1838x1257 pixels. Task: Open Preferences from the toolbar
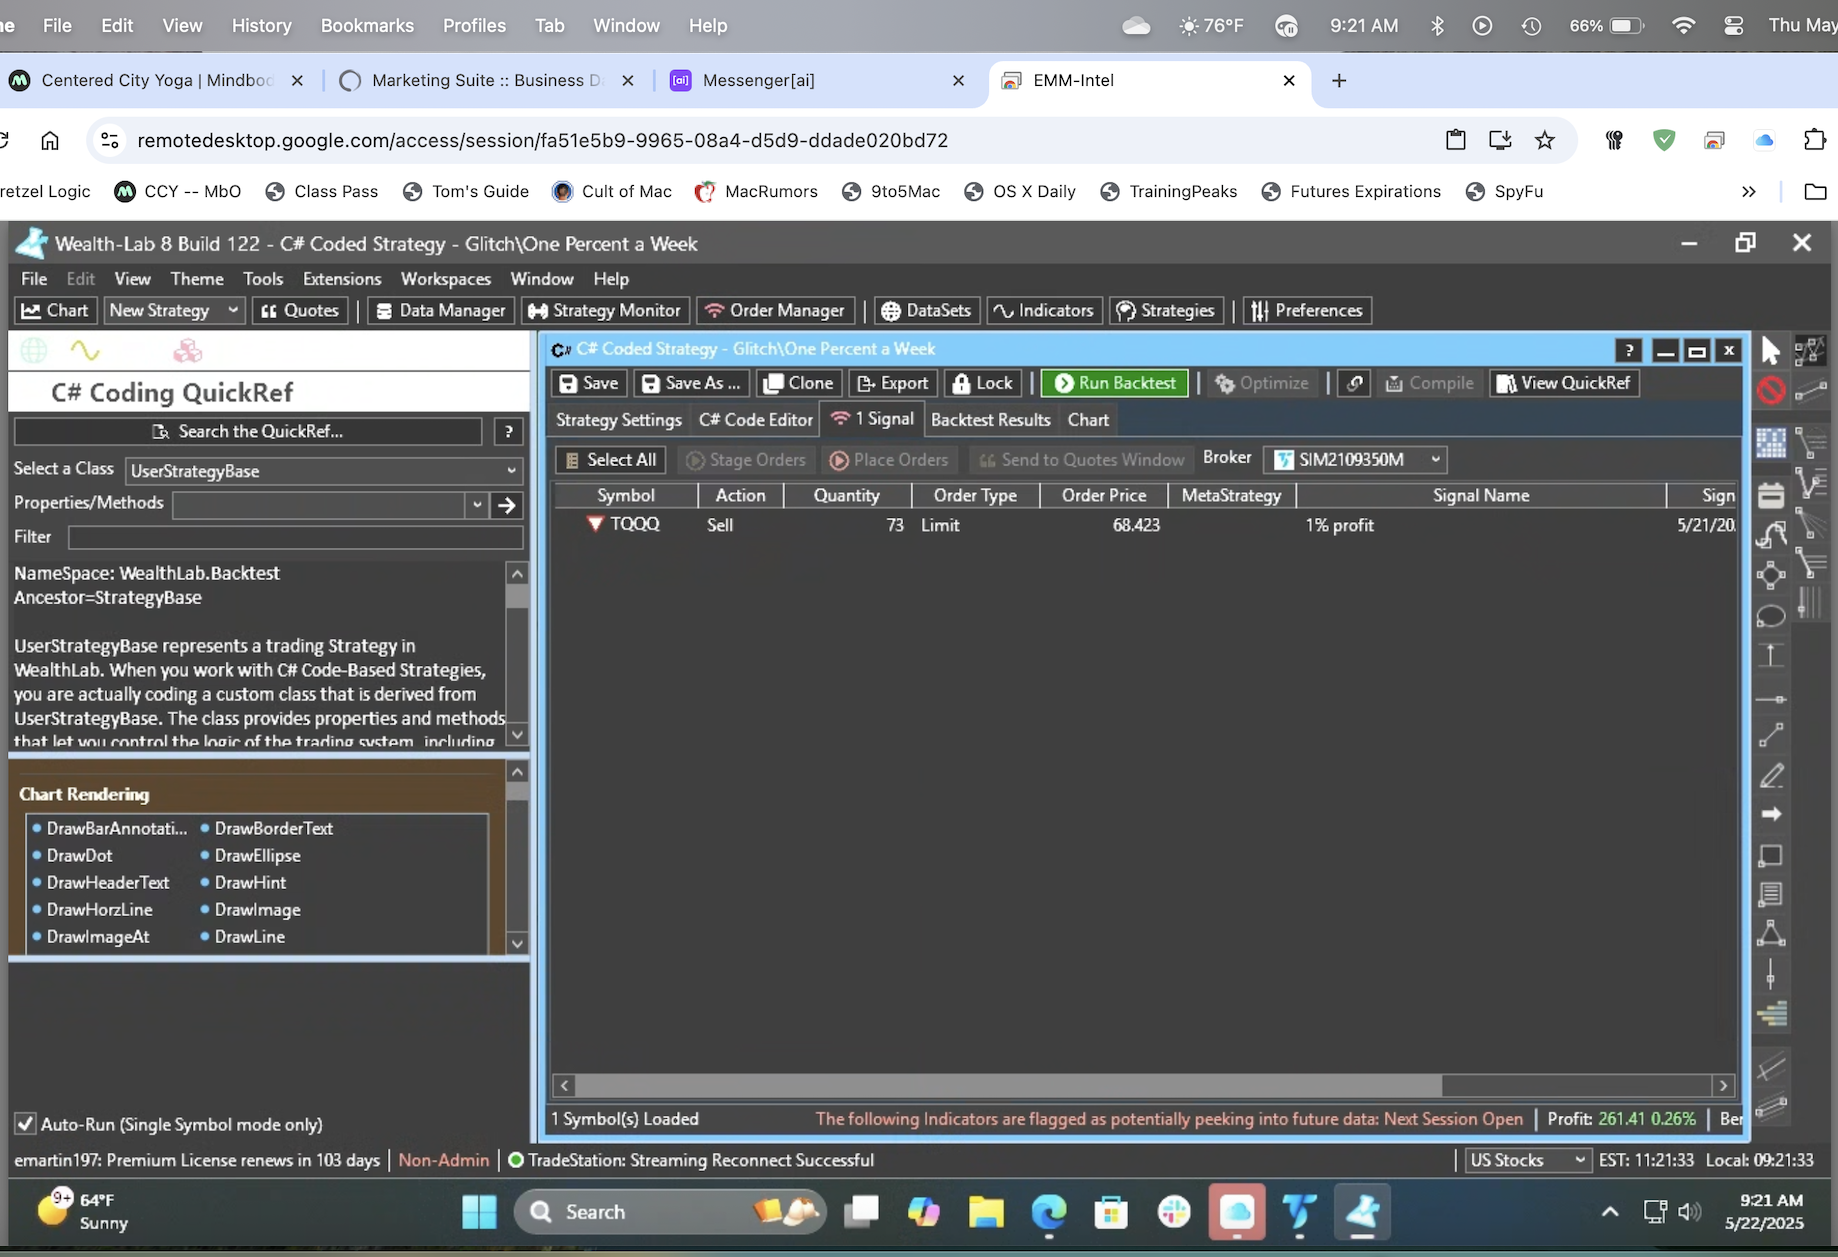pos(1307,310)
